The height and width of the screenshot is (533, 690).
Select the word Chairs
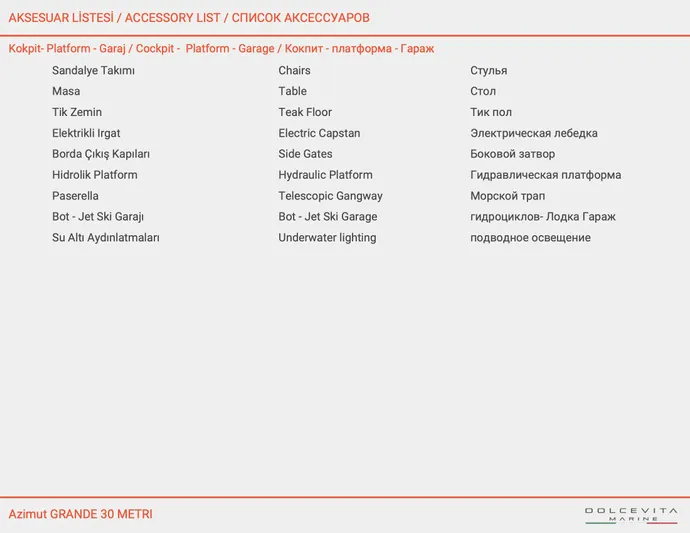coord(294,70)
